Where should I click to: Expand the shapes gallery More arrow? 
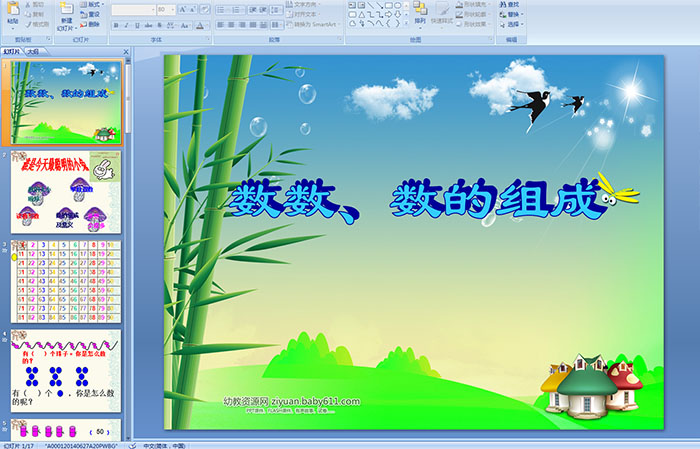click(406, 24)
